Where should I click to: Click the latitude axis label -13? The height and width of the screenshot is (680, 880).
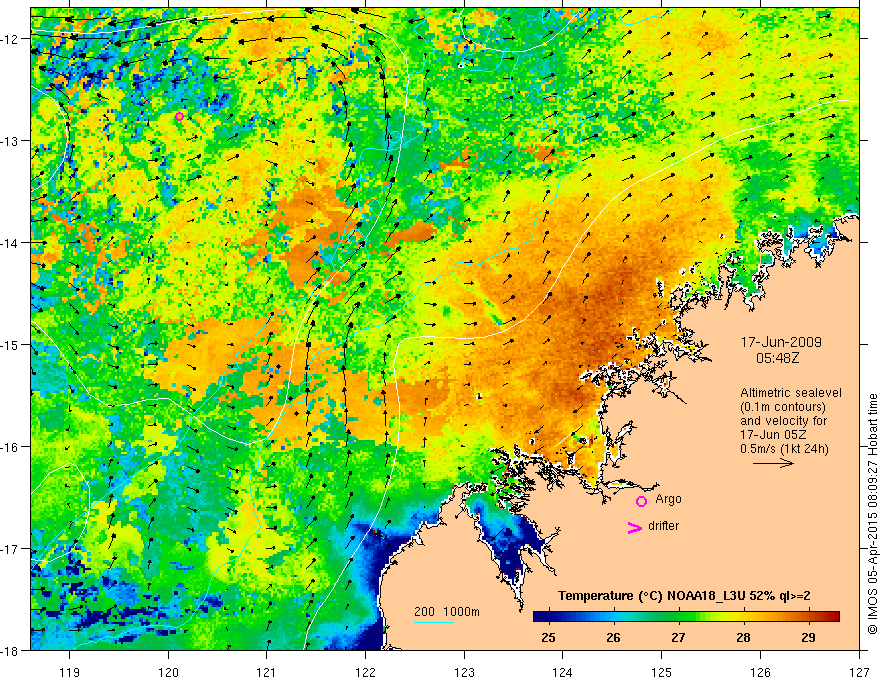(10, 141)
